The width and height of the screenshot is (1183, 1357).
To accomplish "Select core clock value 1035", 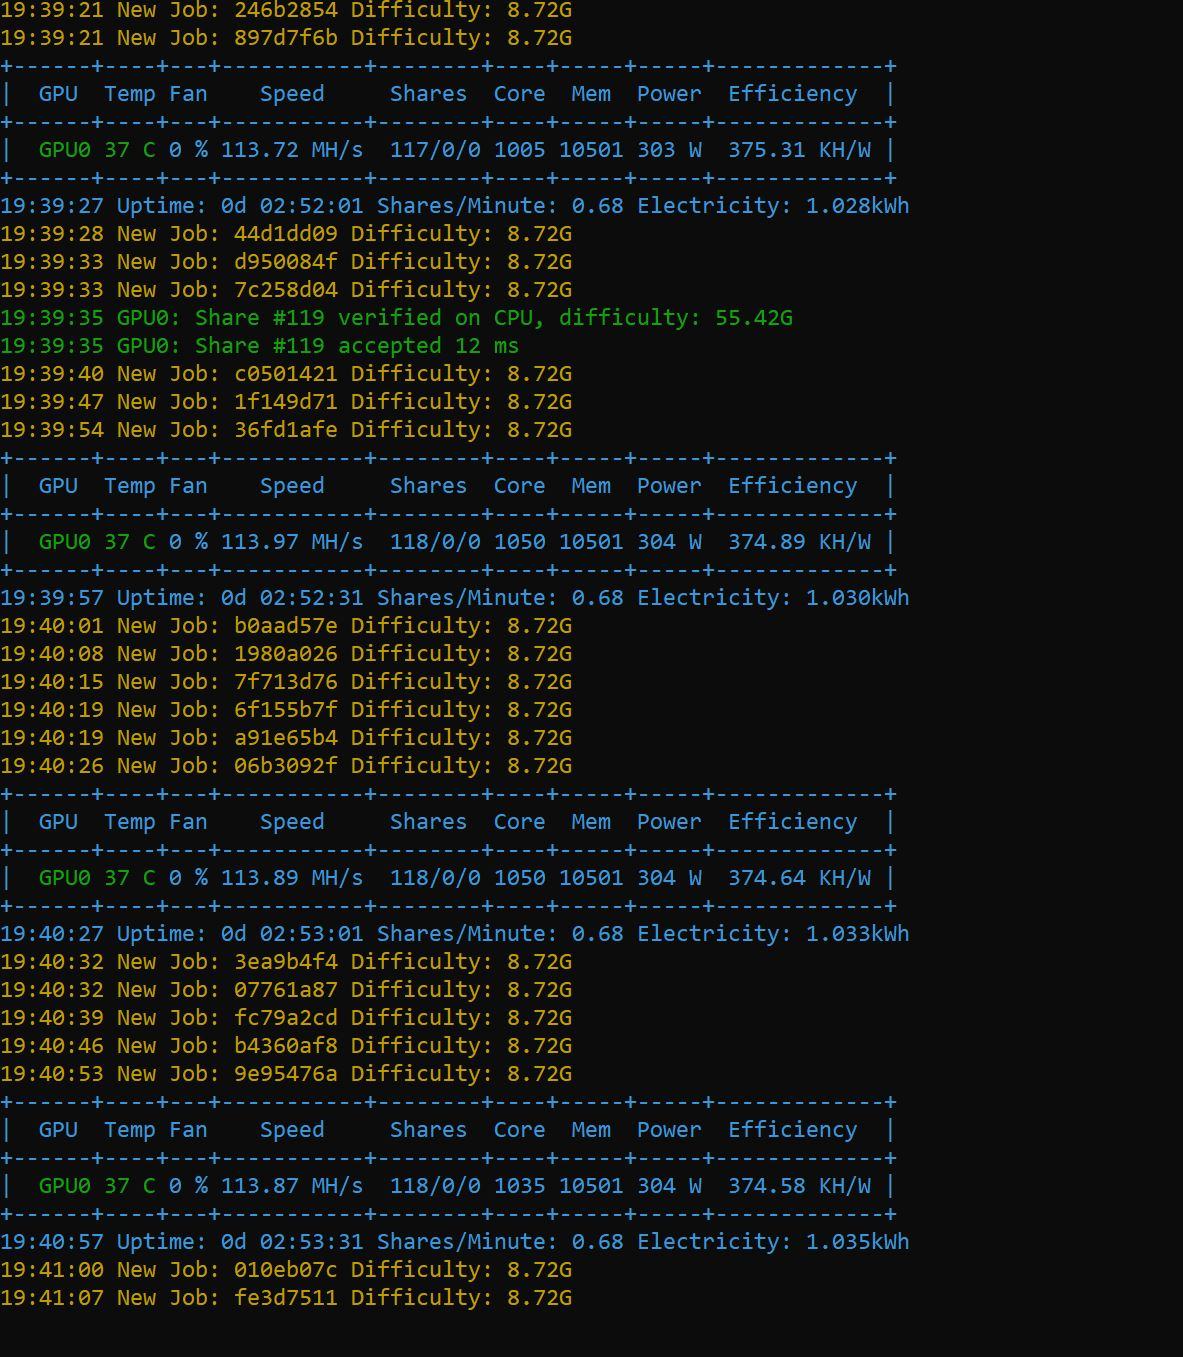I will (520, 1186).
